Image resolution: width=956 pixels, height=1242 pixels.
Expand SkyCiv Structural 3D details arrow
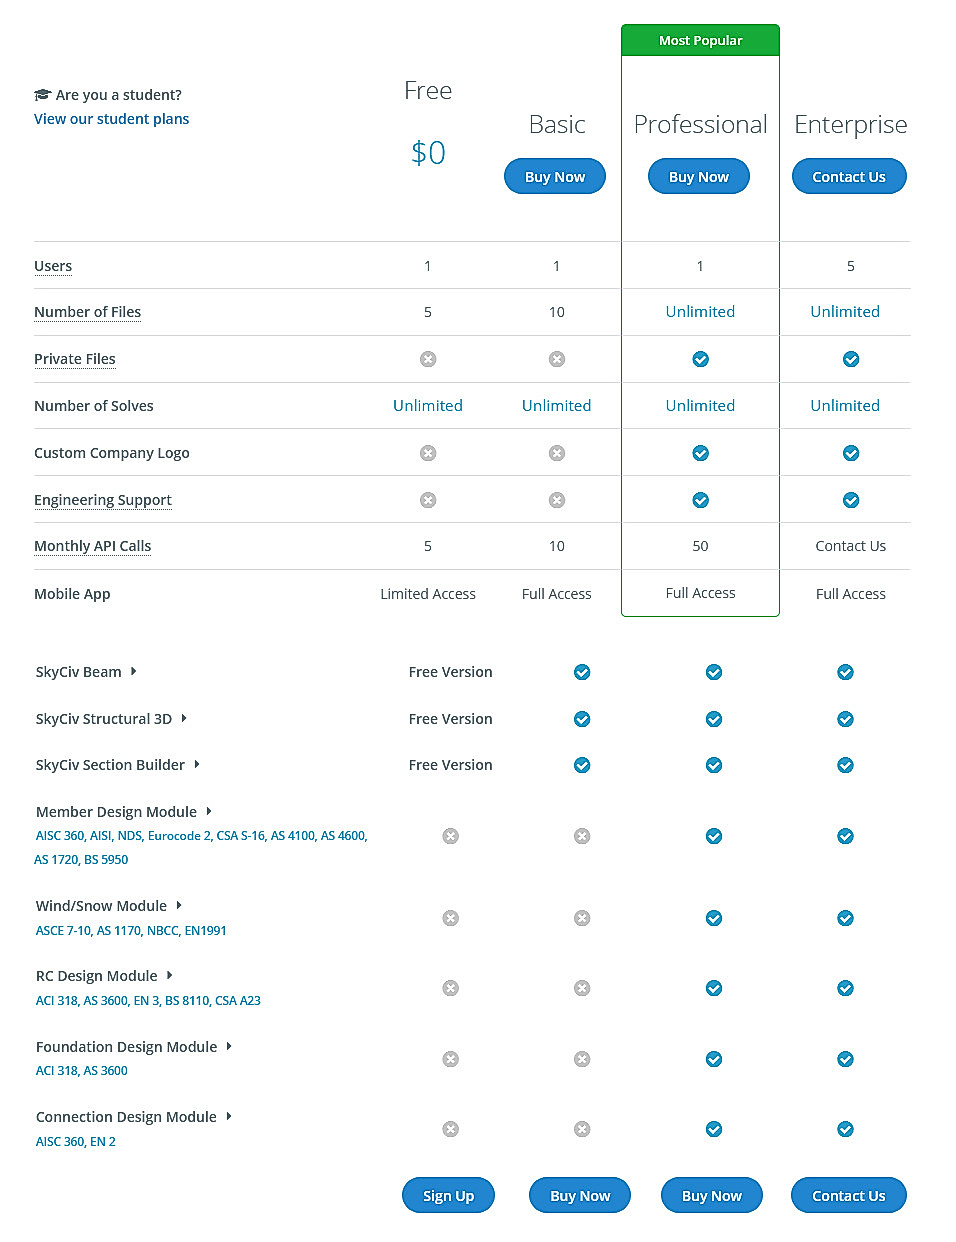(x=184, y=719)
